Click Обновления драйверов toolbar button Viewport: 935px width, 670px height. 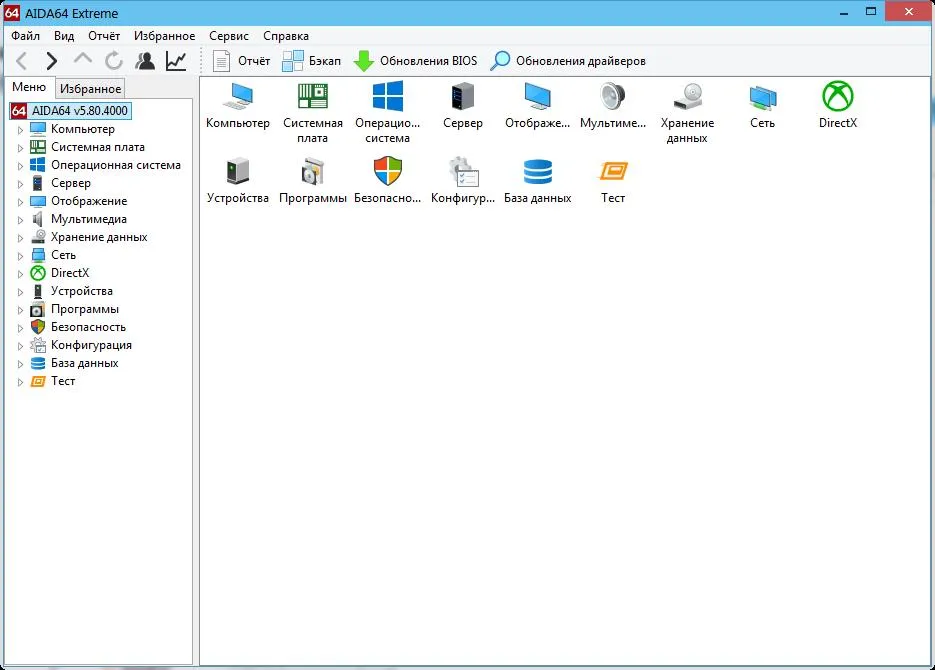568,61
